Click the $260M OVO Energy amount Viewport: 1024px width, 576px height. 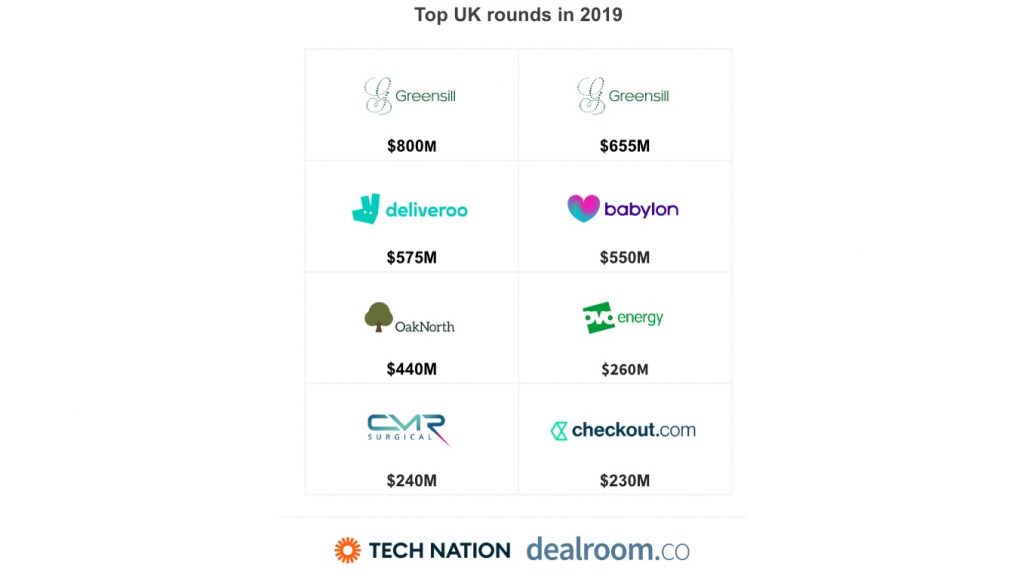point(625,369)
